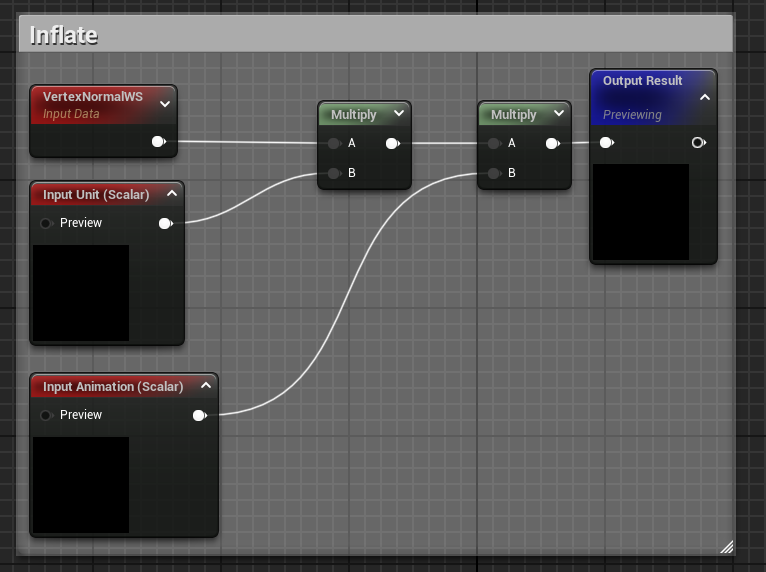Click the Input Unit (Scalar) output pin
The height and width of the screenshot is (572, 766).
click(x=166, y=223)
